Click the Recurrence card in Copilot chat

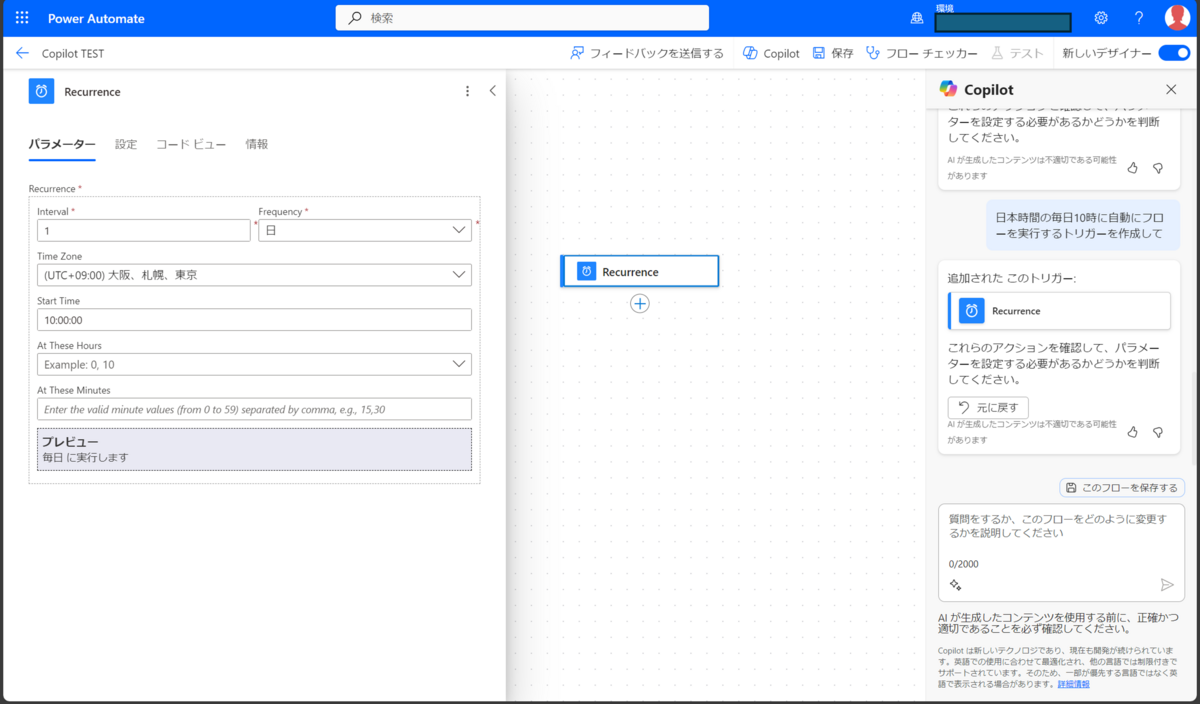pos(1059,311)
